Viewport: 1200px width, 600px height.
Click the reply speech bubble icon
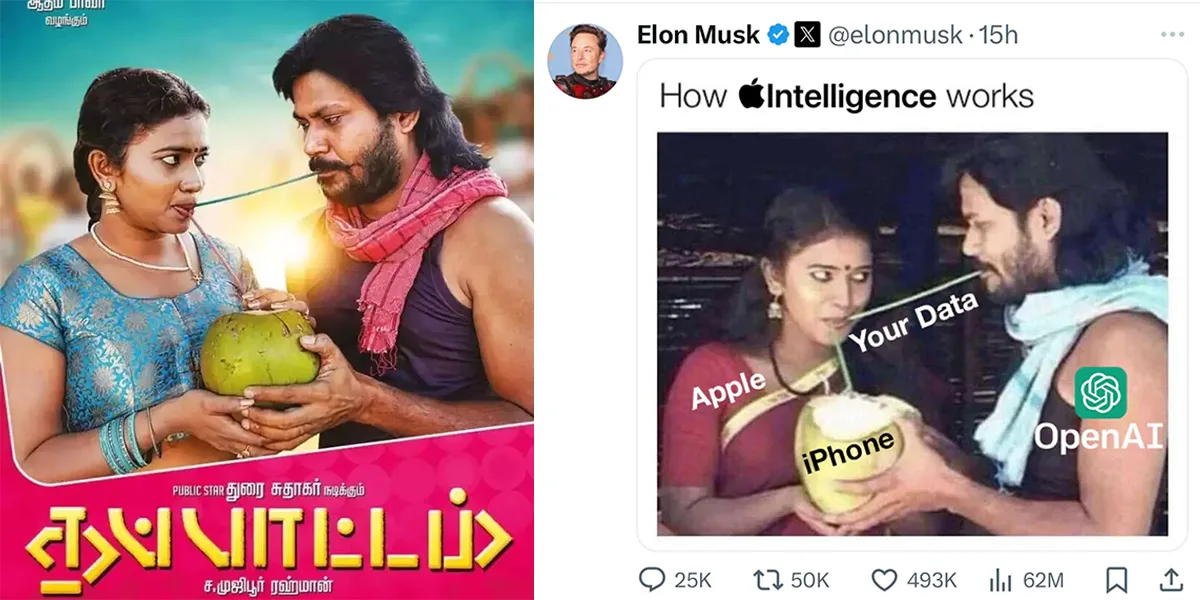point(651,579)
